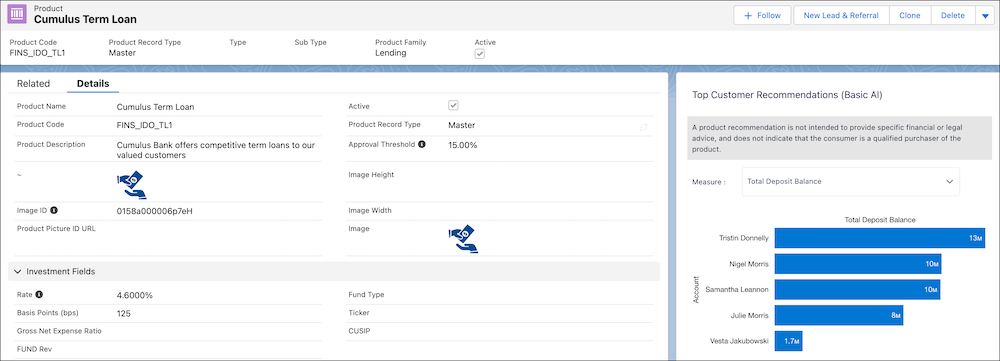Click the Delete button

click(x=953, y=15)
